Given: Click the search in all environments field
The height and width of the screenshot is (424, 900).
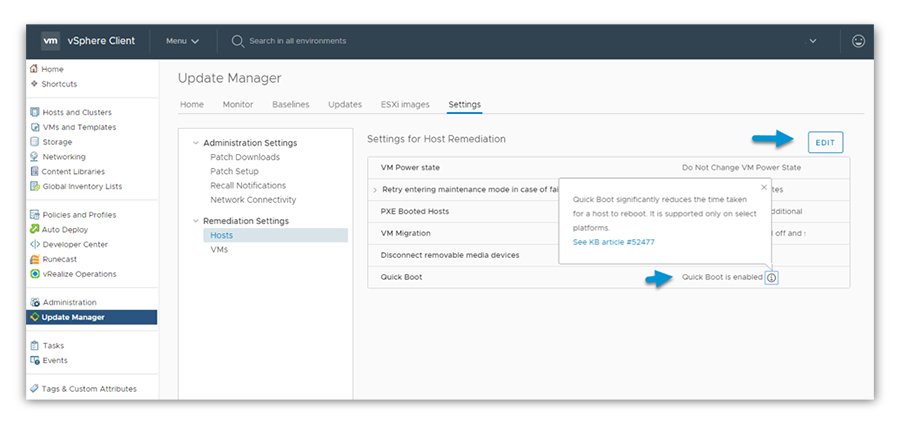Looking at the screenshot, I should click(x=297, y=41).
